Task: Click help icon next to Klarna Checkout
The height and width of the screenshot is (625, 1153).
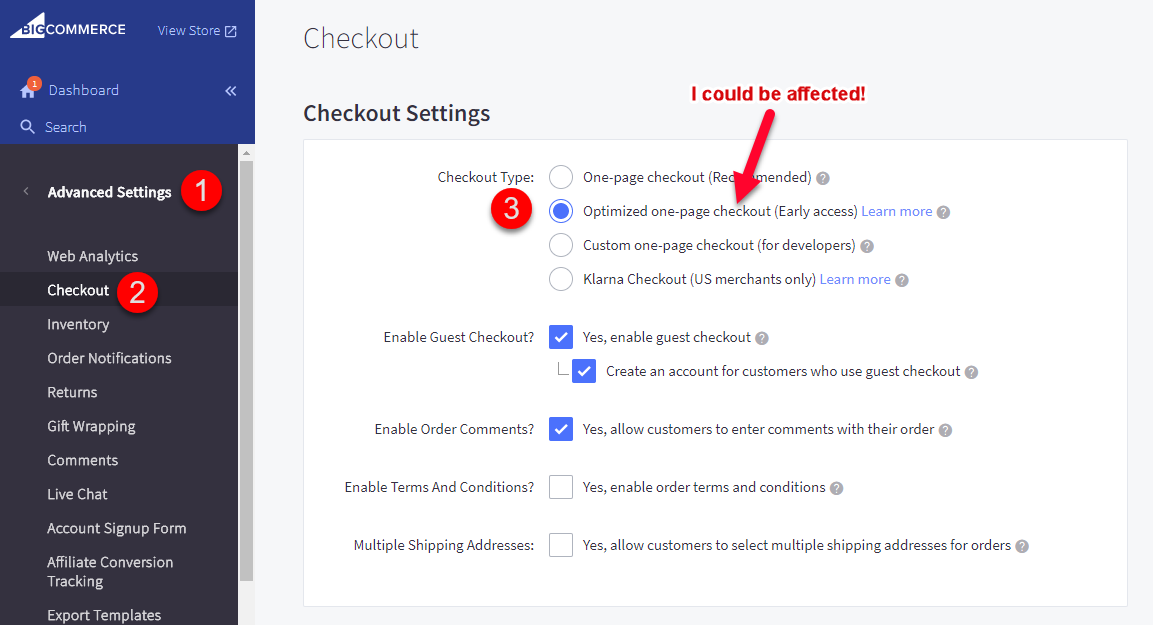Action: (902, 280)
